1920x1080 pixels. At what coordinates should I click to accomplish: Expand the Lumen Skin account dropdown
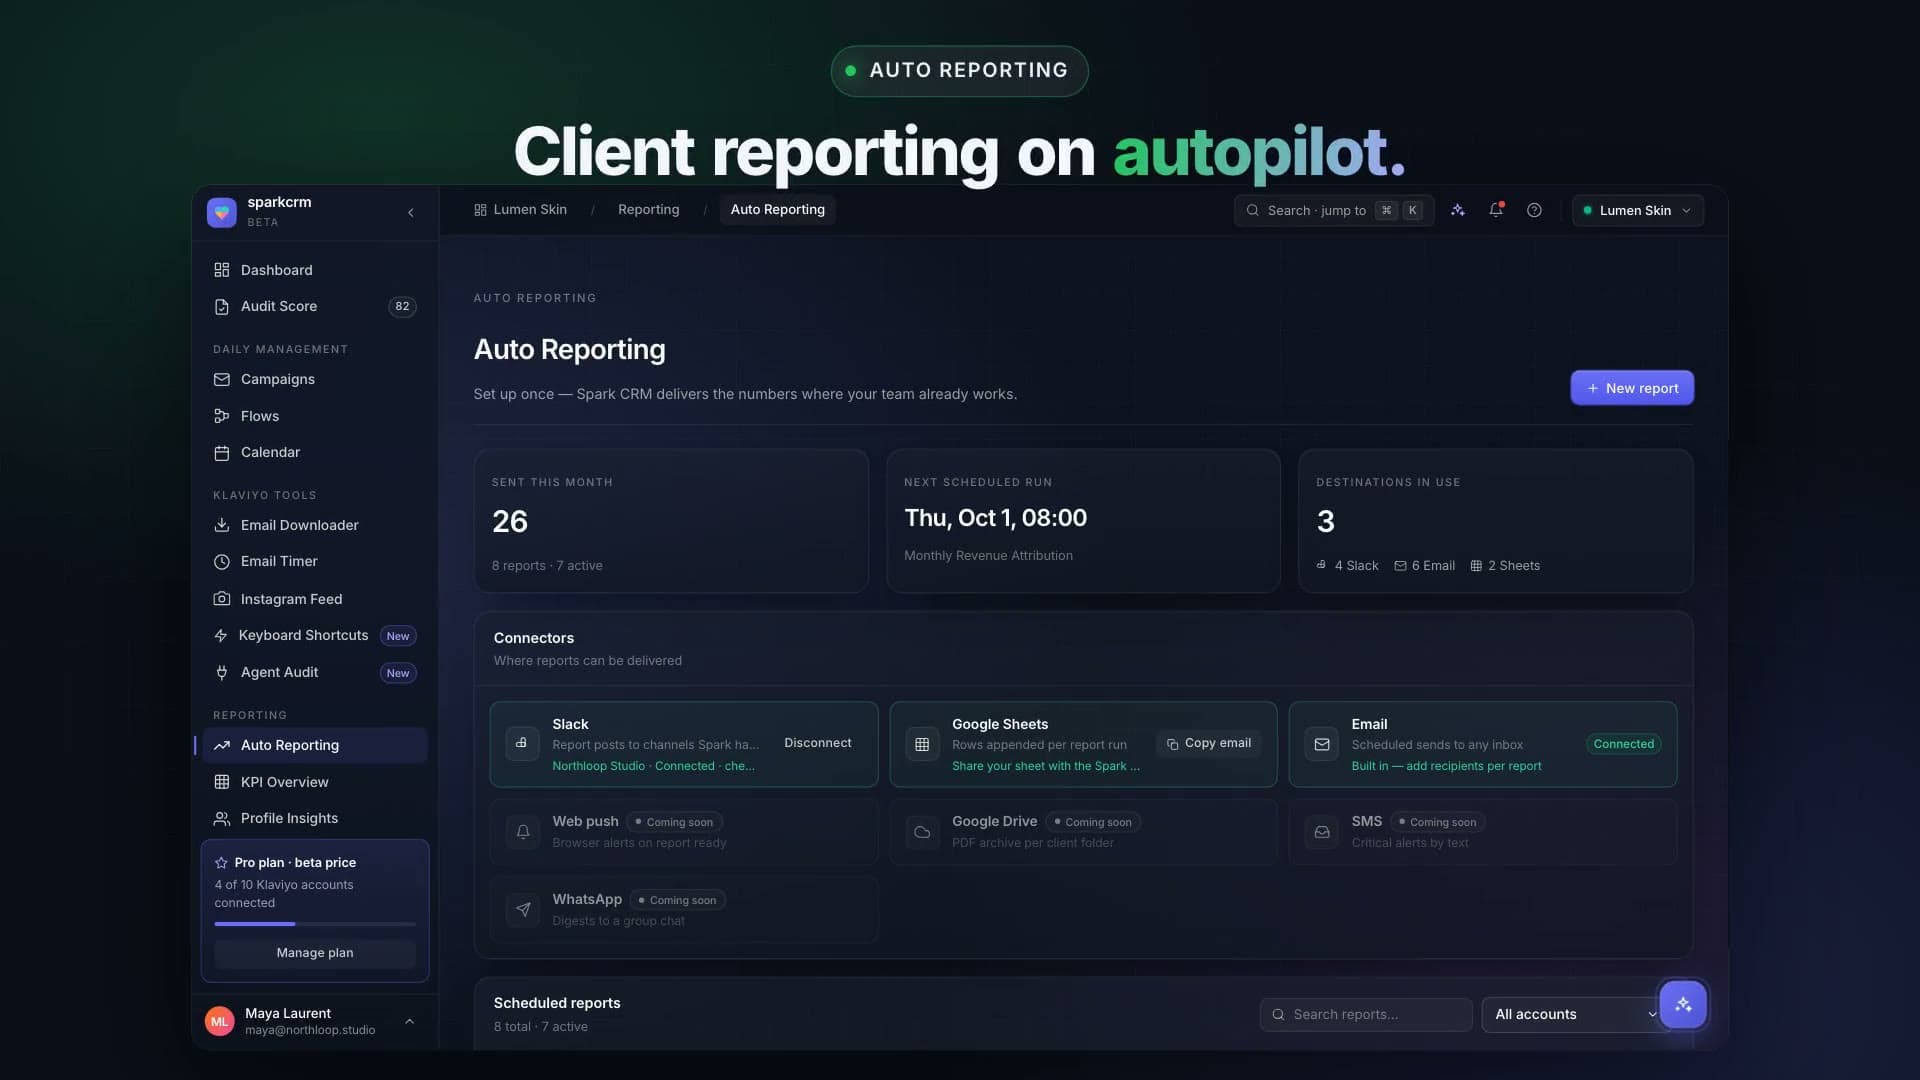(1637, 210)
